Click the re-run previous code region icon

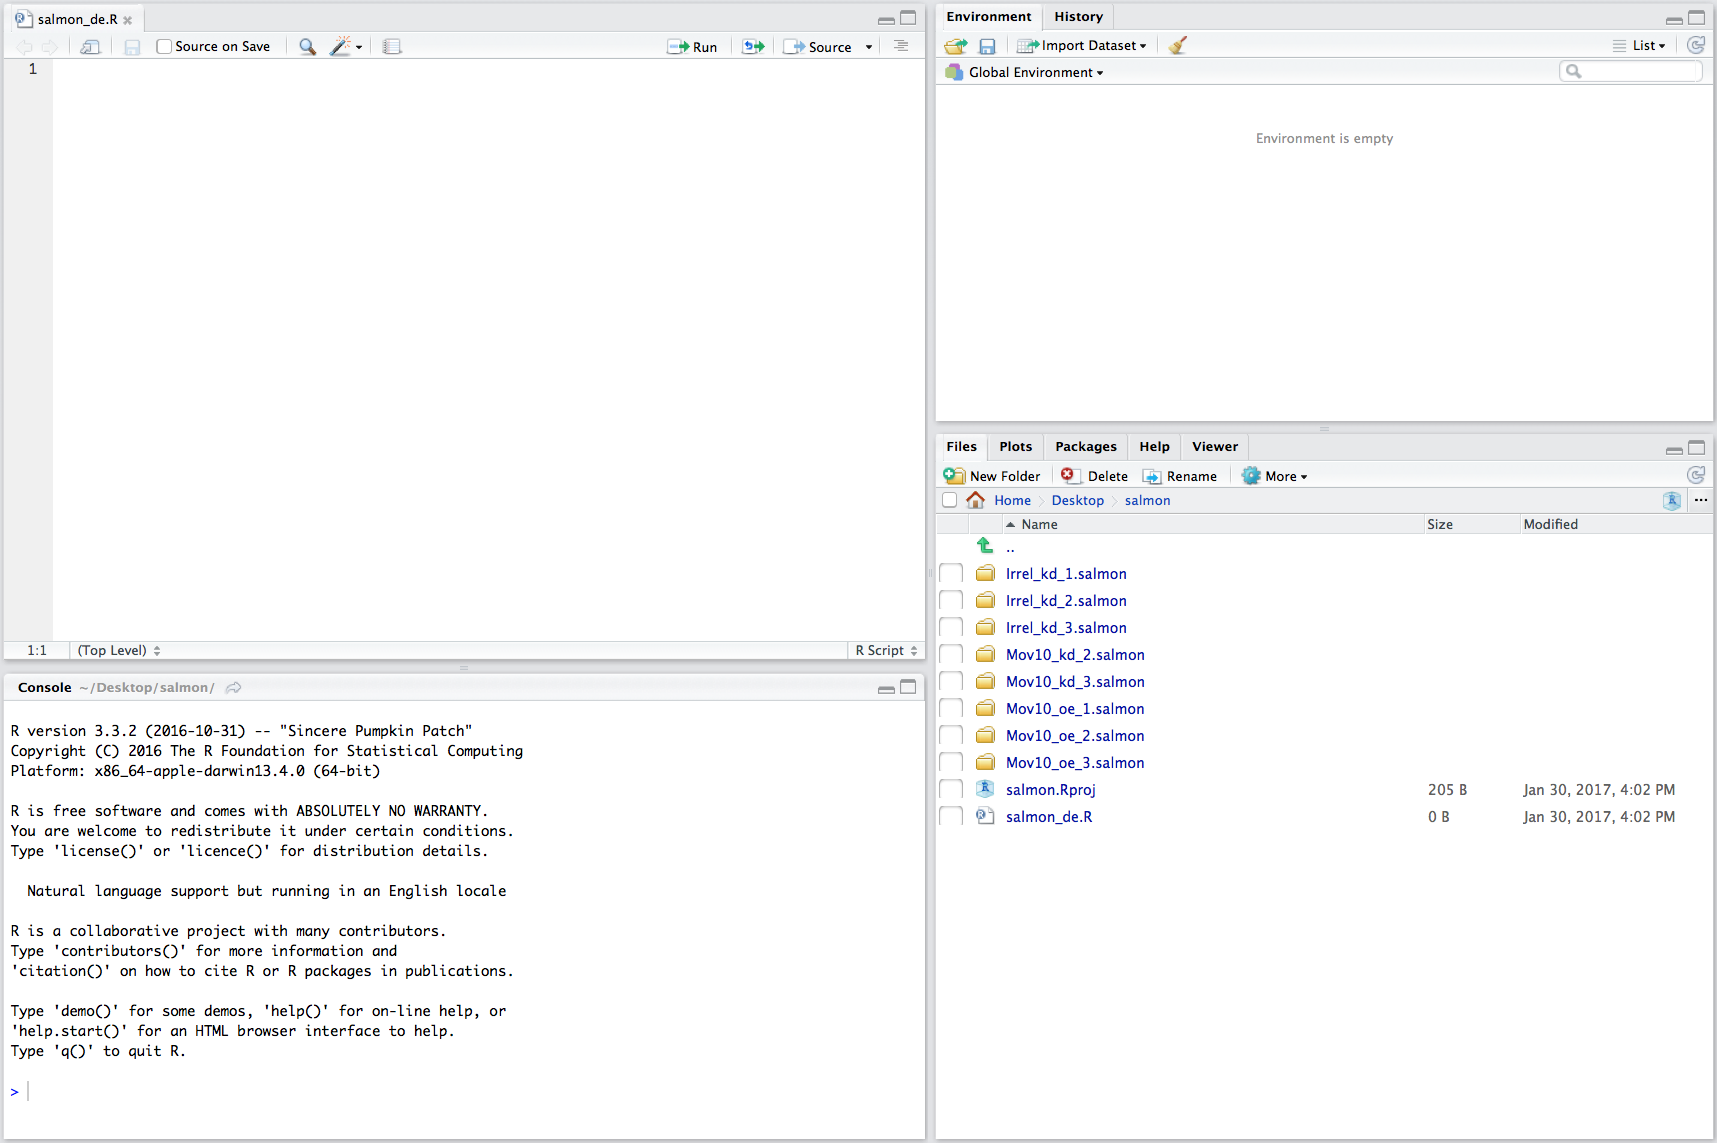pyautogui.click(x=753, y=47)
